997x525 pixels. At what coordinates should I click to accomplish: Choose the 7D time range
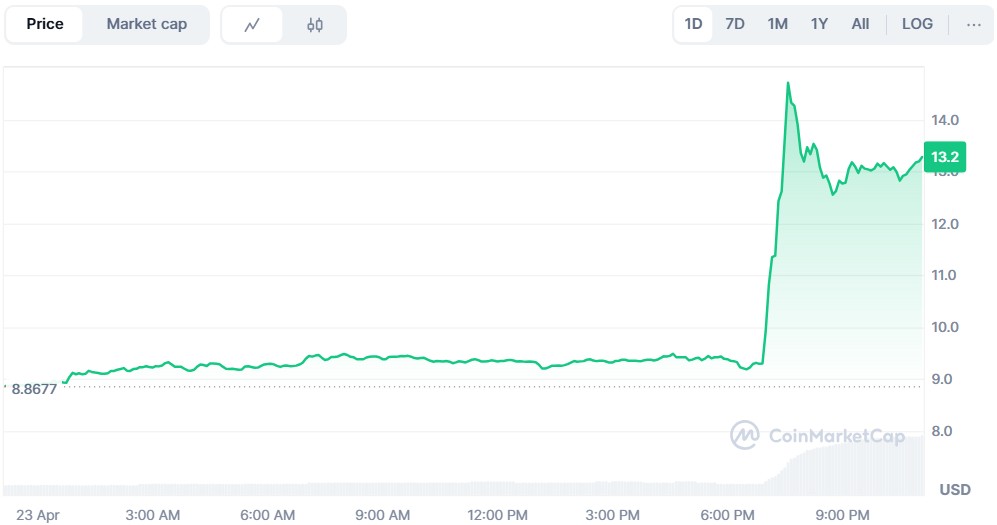coord(735,24)
